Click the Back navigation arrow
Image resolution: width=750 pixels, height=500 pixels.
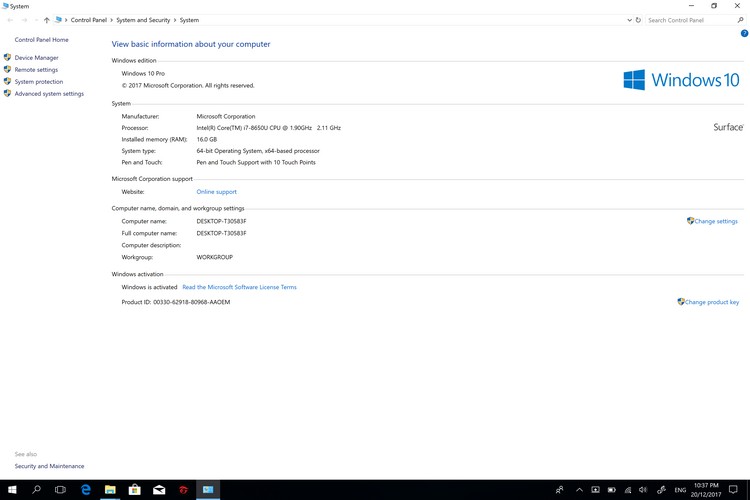tap(11, 20)
